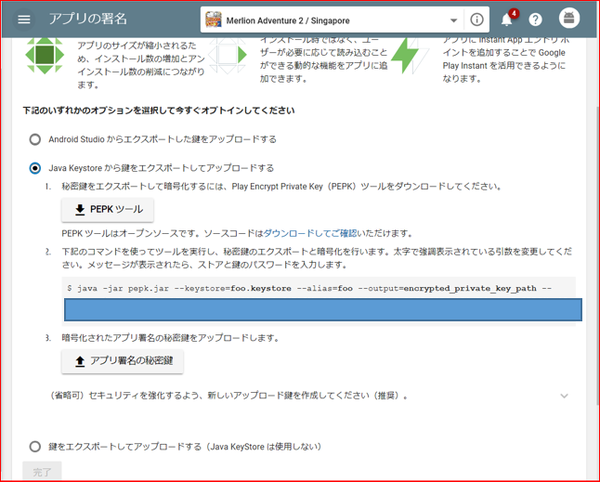
Task: Click the green lightning Instant App icon
Action: pyautogui.click(x=410, y=56)
